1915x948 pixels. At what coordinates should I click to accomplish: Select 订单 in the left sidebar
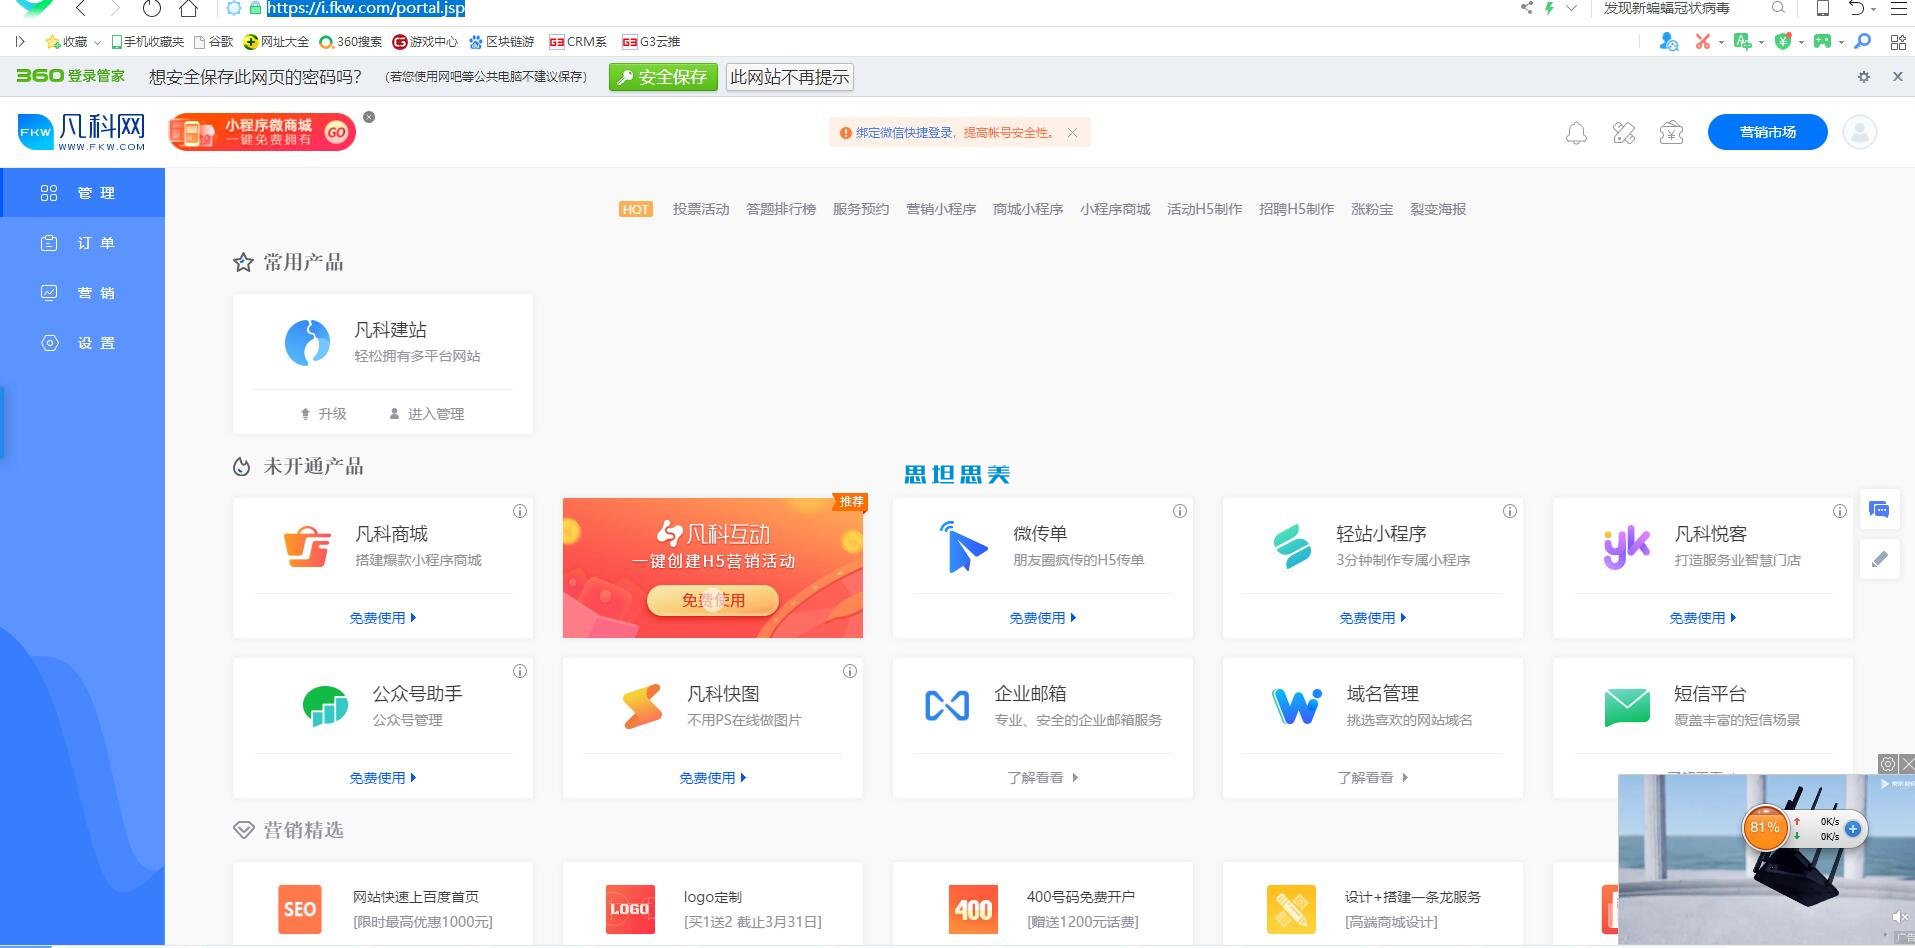(82, 243)
